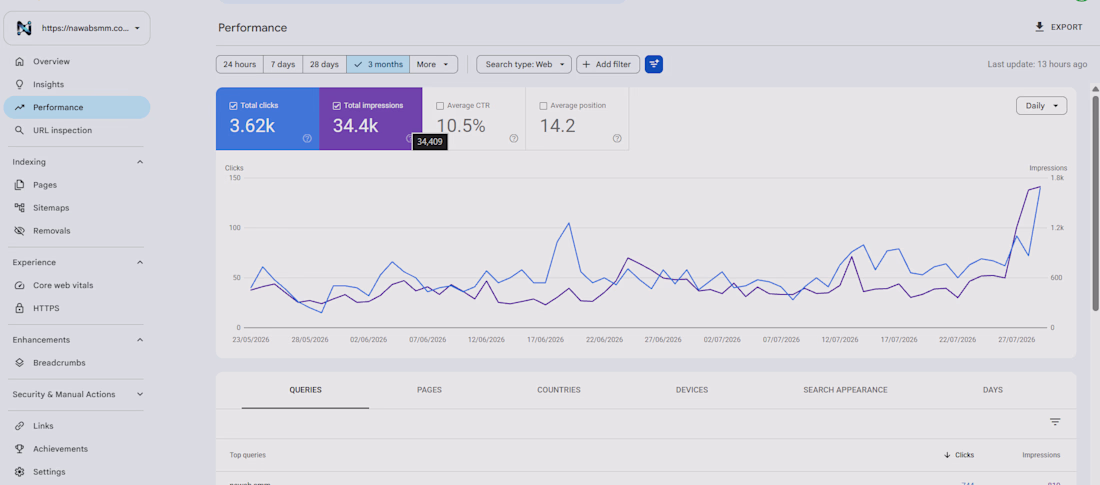This screenshot has width=1100, height=485.
Task: Toggle the Total clicks checkbox
Action: pyautogui.click(x=234, y=106)
